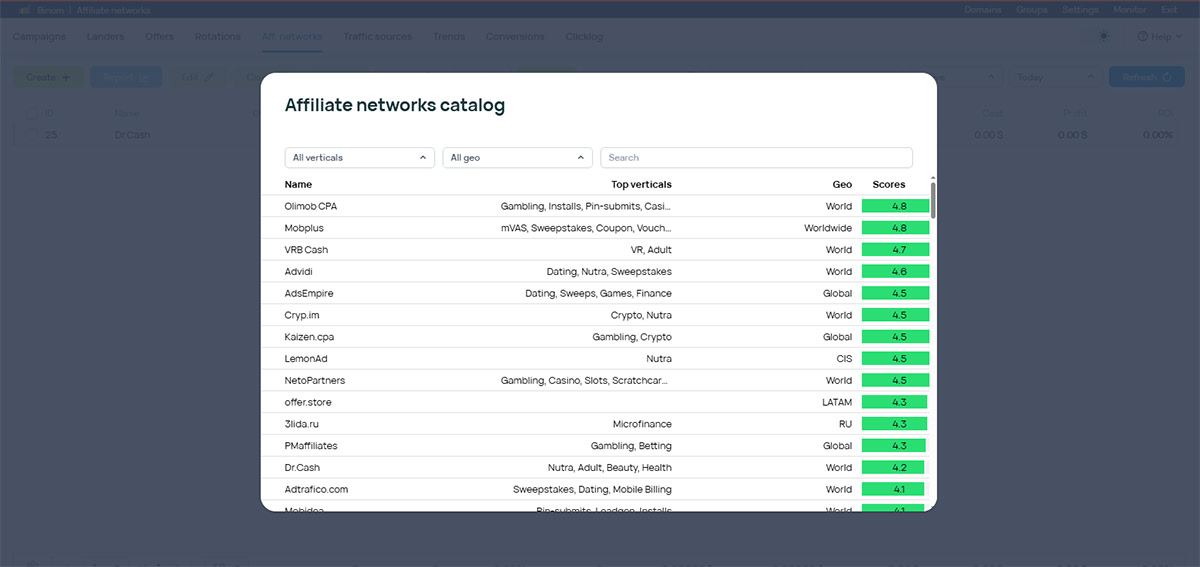Open the Conversions tab

(515, 37)
